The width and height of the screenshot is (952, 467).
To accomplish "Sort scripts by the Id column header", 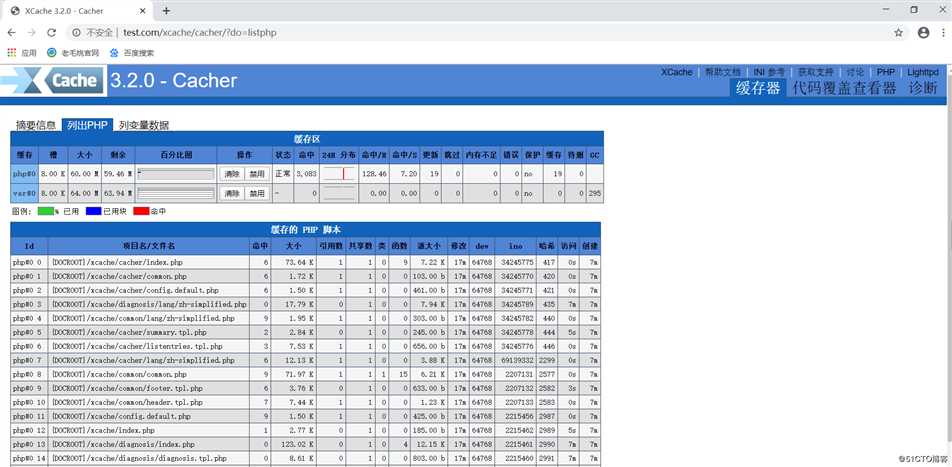I will pos(29,246).
